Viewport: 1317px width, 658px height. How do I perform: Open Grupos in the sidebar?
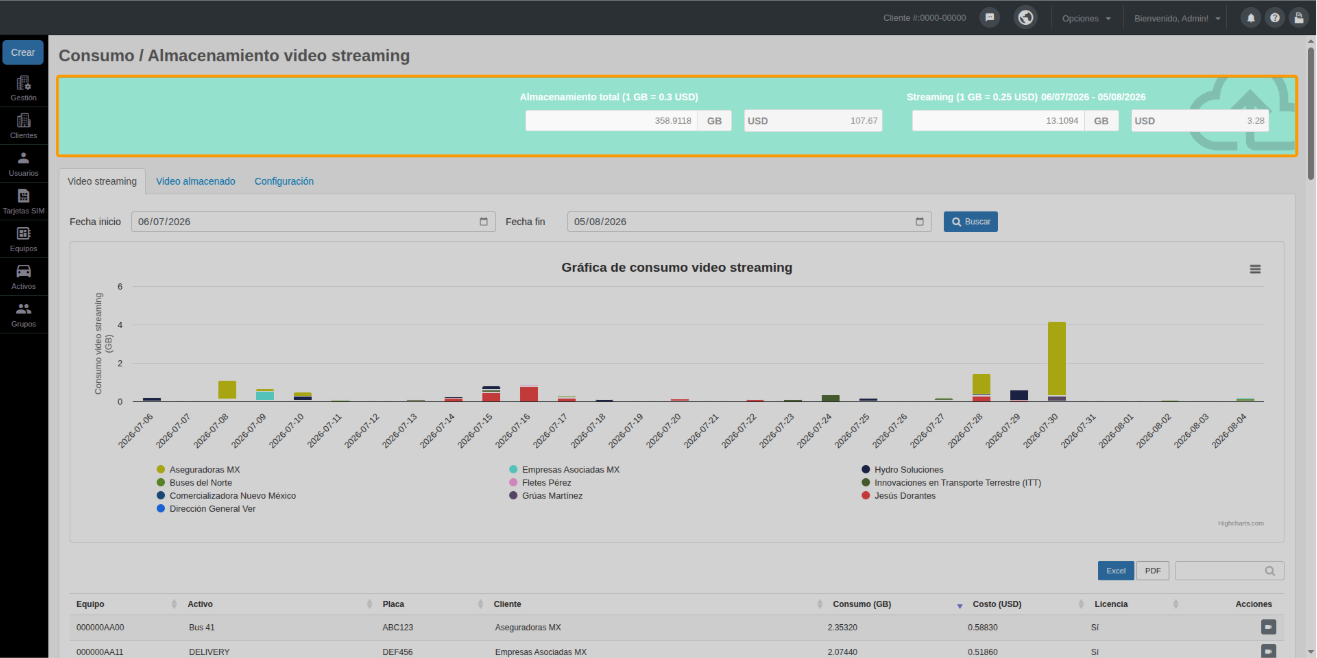coord(23,315)
